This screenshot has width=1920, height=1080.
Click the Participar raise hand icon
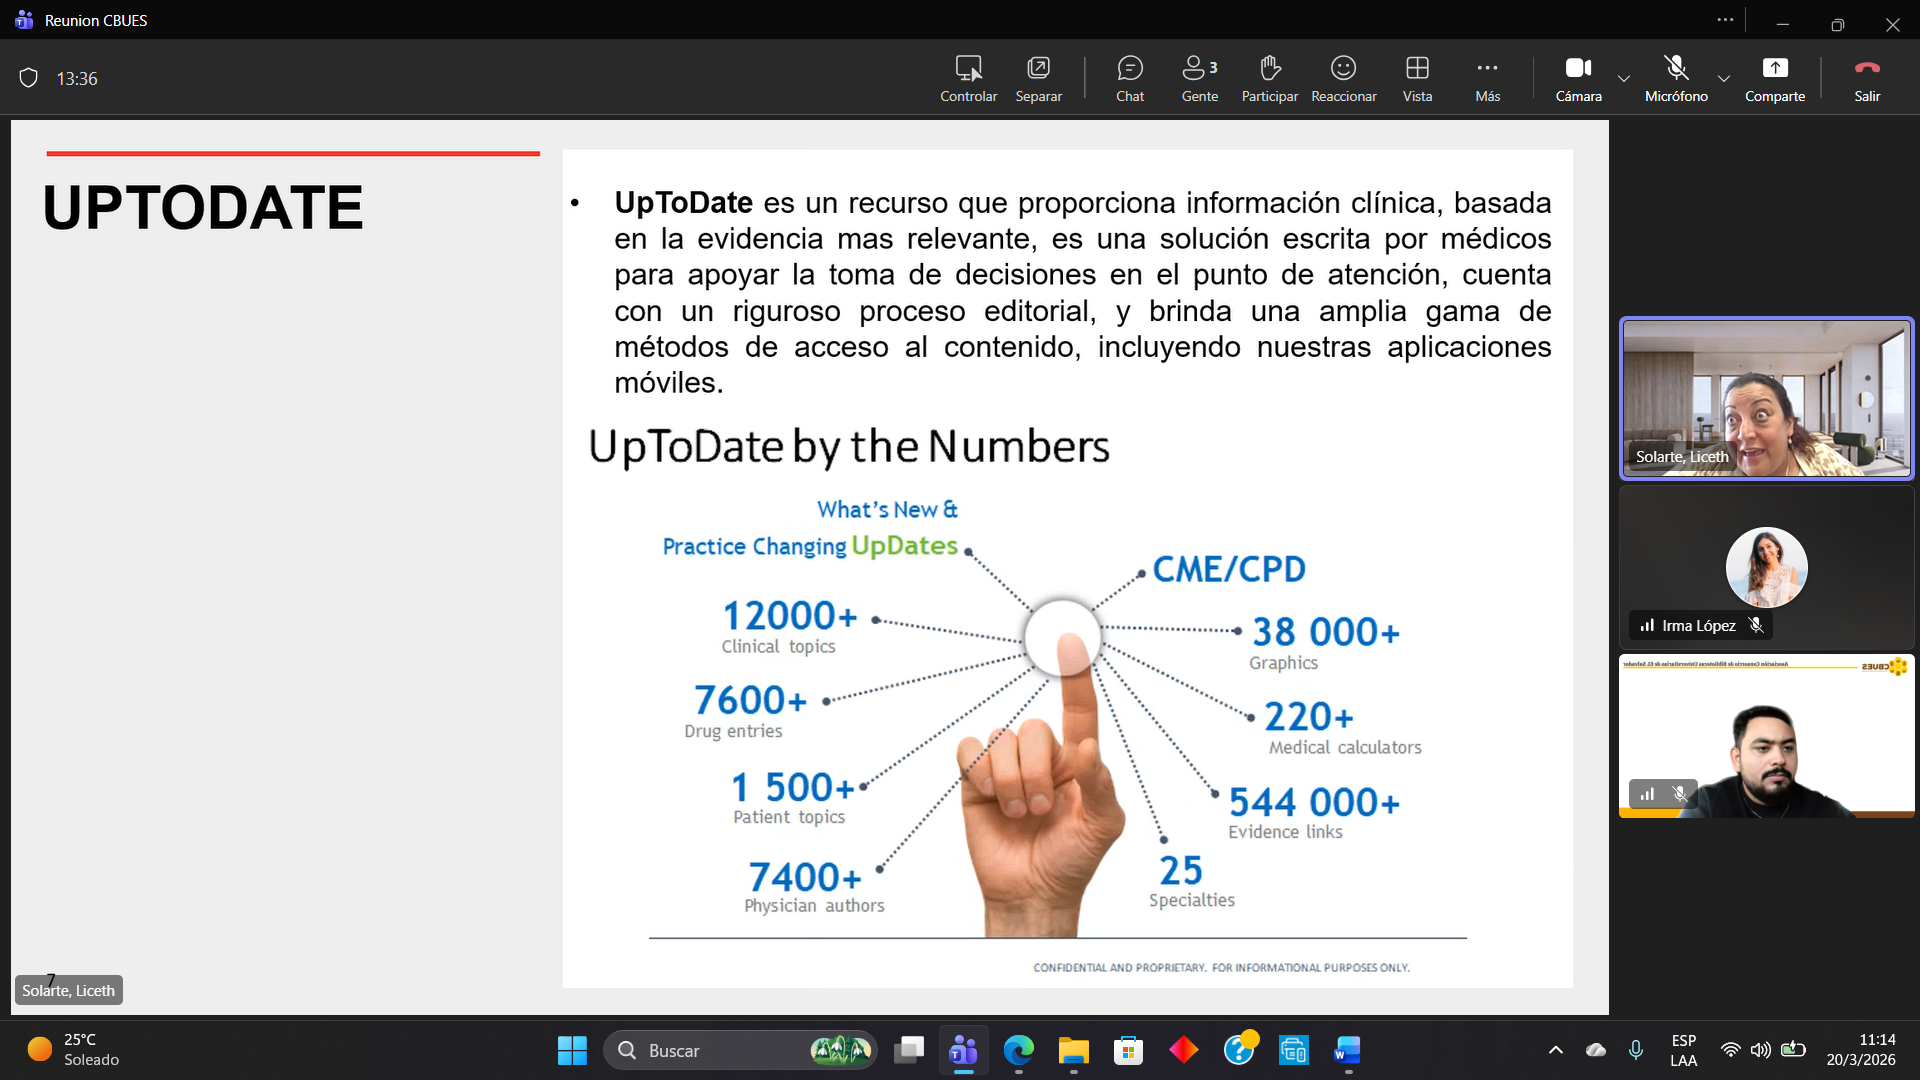coord(1269,78)
